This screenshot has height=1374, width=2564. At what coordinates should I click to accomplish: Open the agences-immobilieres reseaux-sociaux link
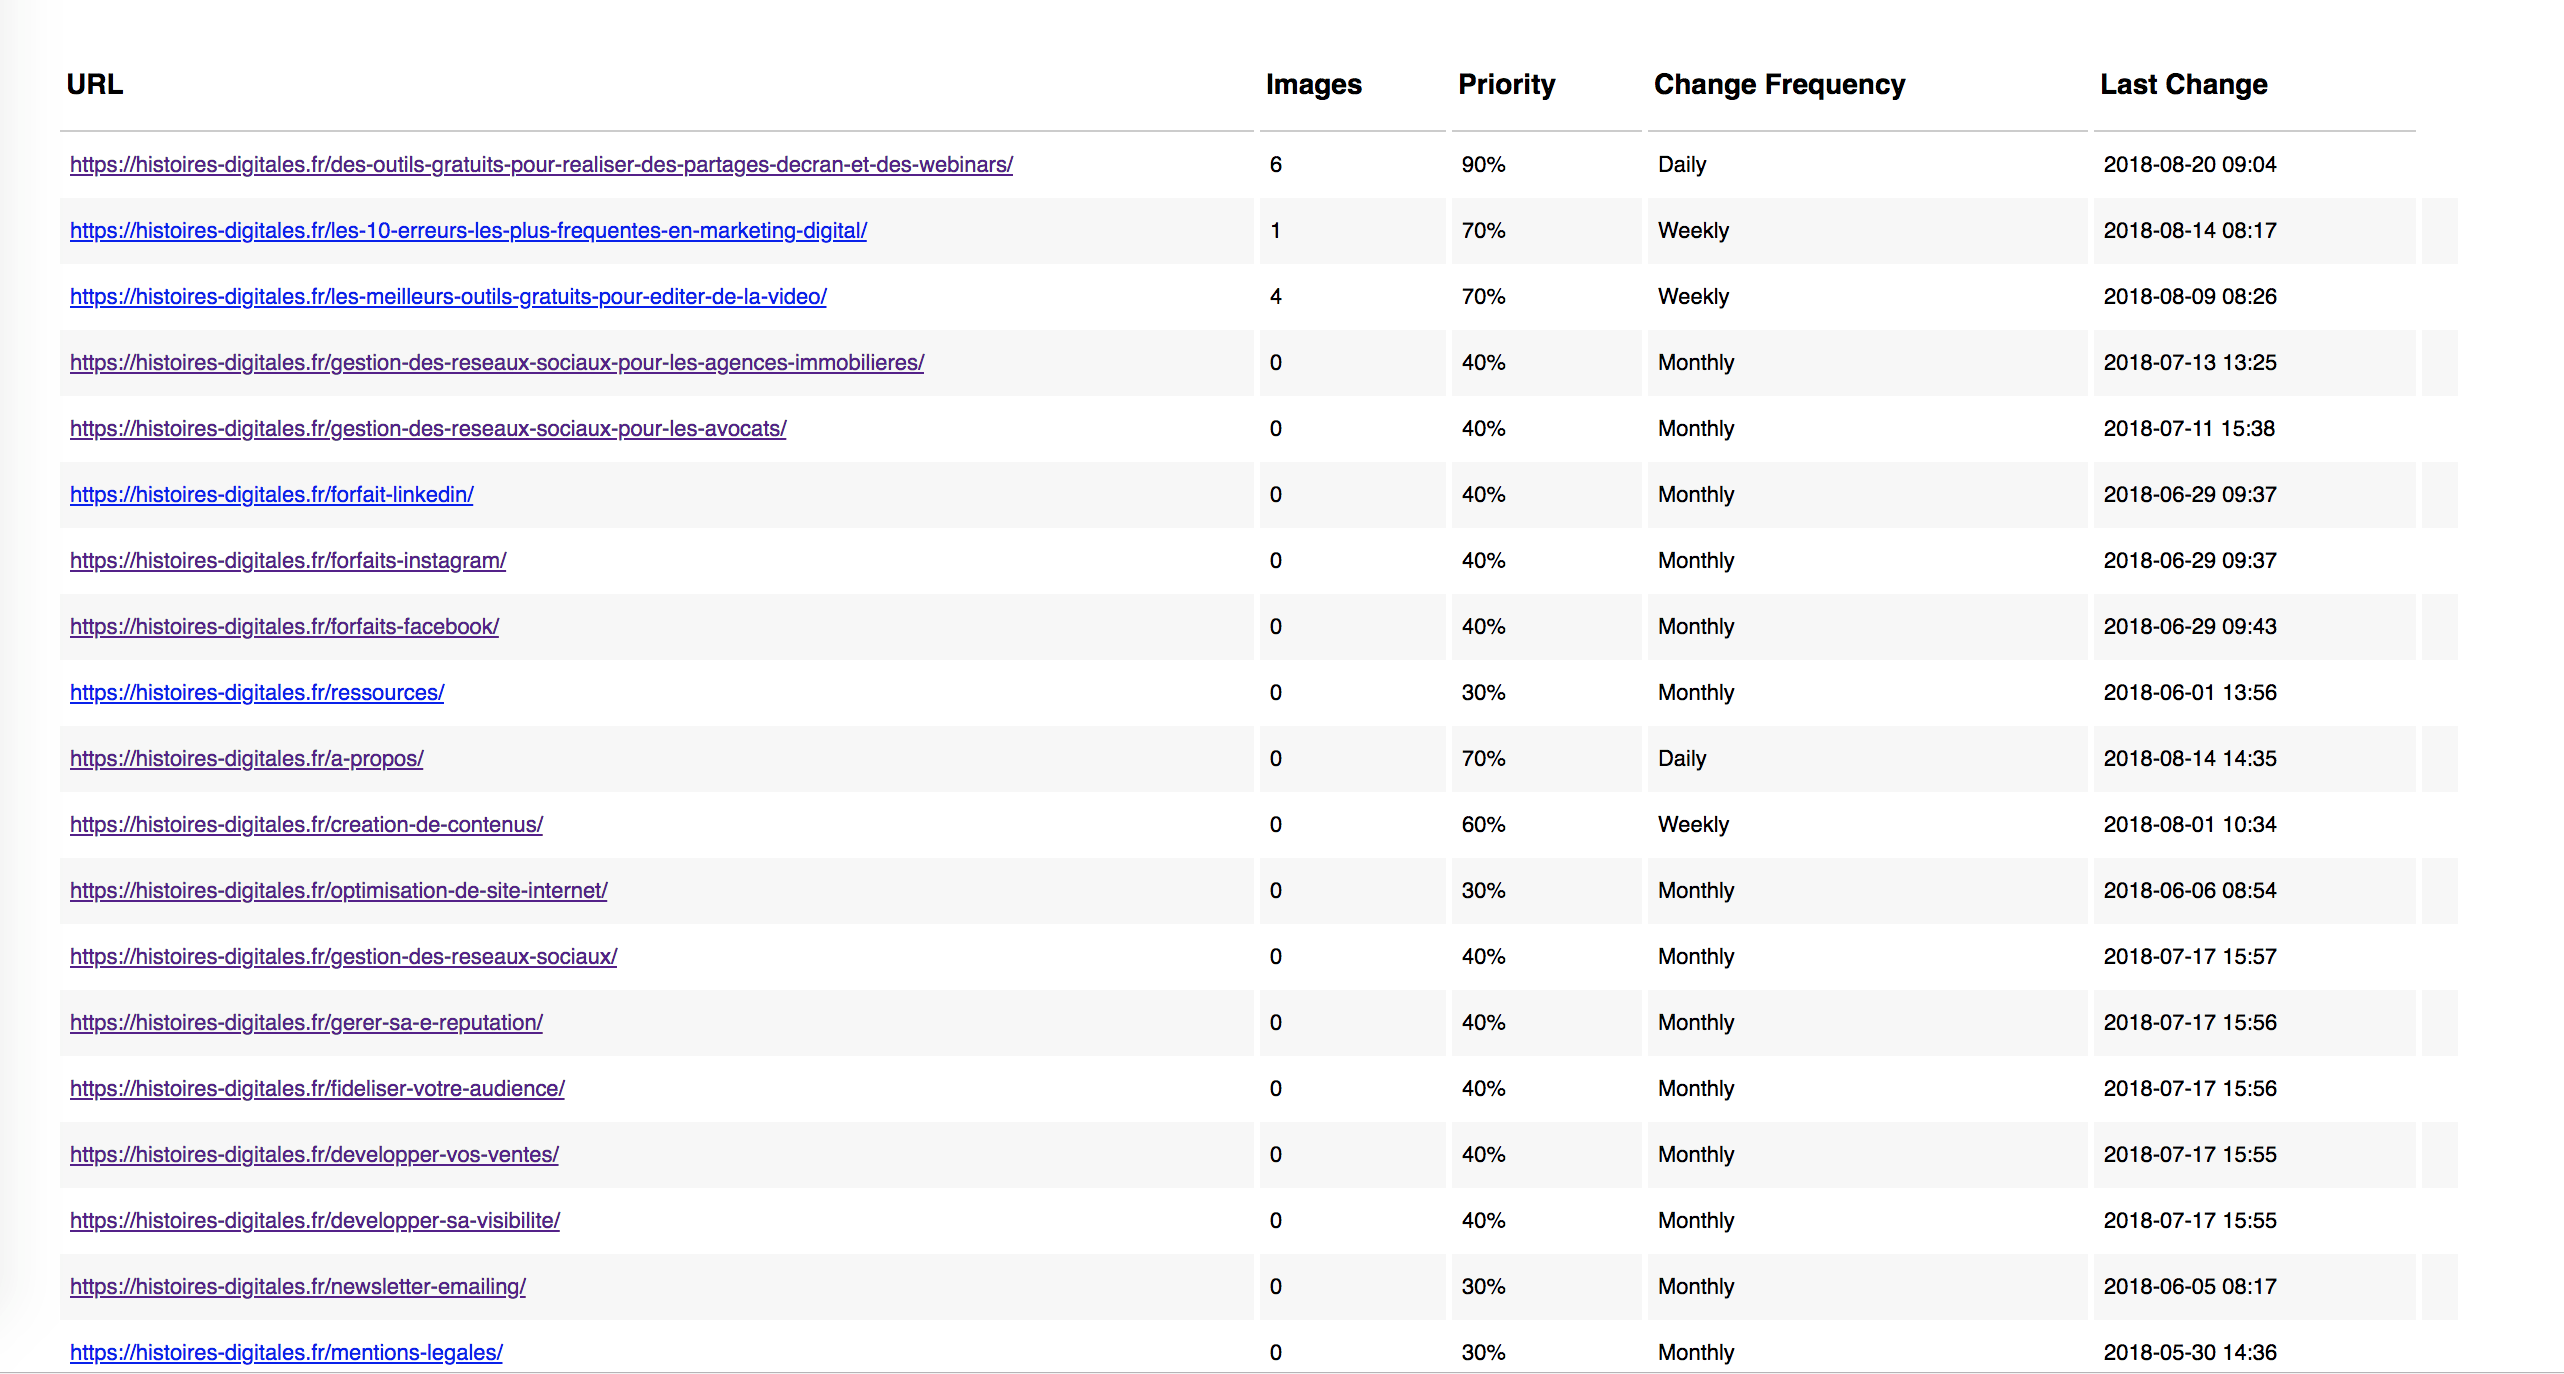(497, 362)
